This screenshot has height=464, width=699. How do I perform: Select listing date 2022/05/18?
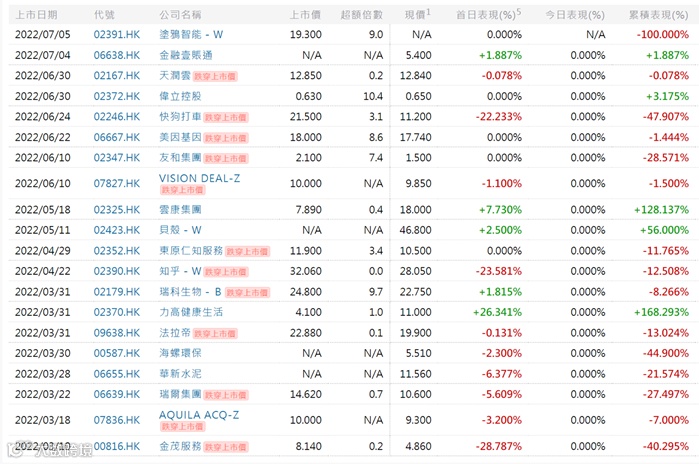43,209
